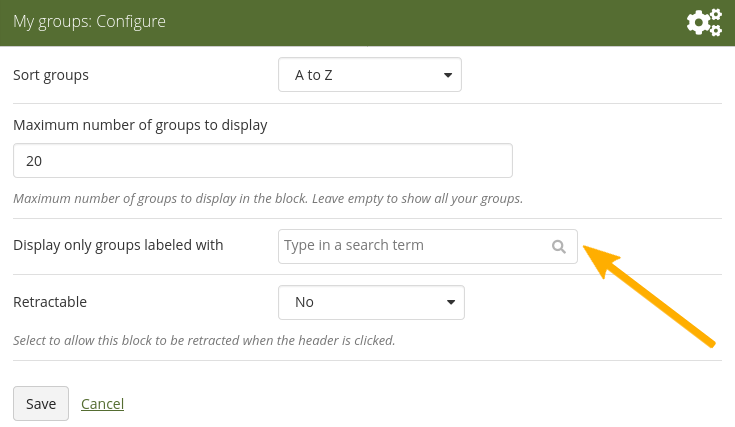Focus the maximum number of groups field
The height and width of the screenshot is (427, 735).
[x=262, y=161]
